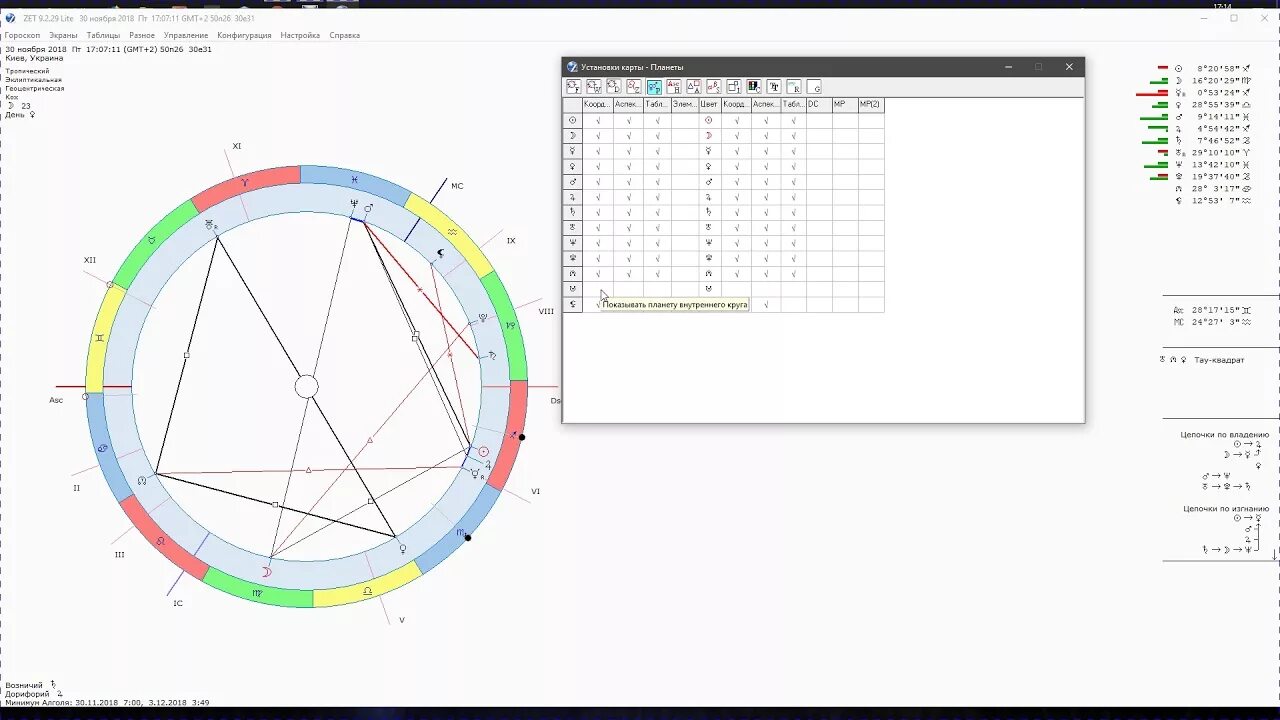This screenshot has height=720, width=1280.
Task: Pick the Sun color in Цвет column
Action: click(709, 120)
